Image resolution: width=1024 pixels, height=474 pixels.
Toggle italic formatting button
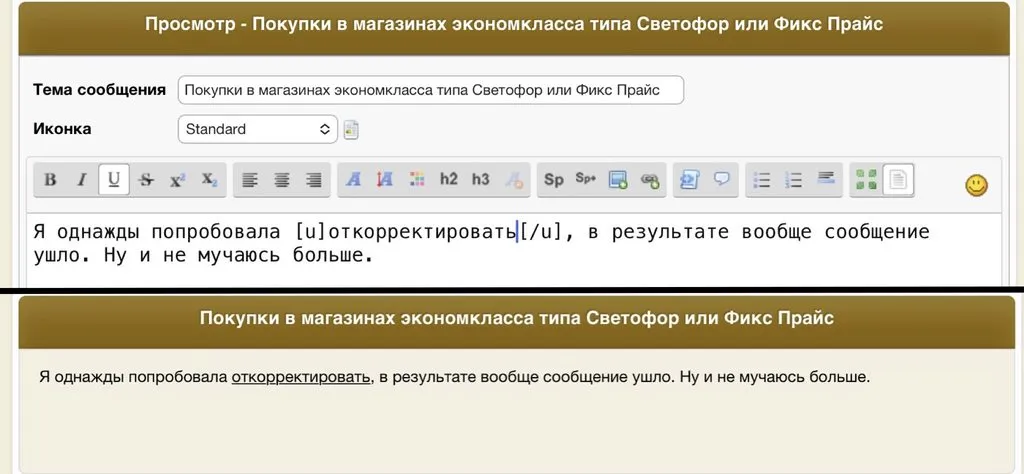(x=82, y=180)
